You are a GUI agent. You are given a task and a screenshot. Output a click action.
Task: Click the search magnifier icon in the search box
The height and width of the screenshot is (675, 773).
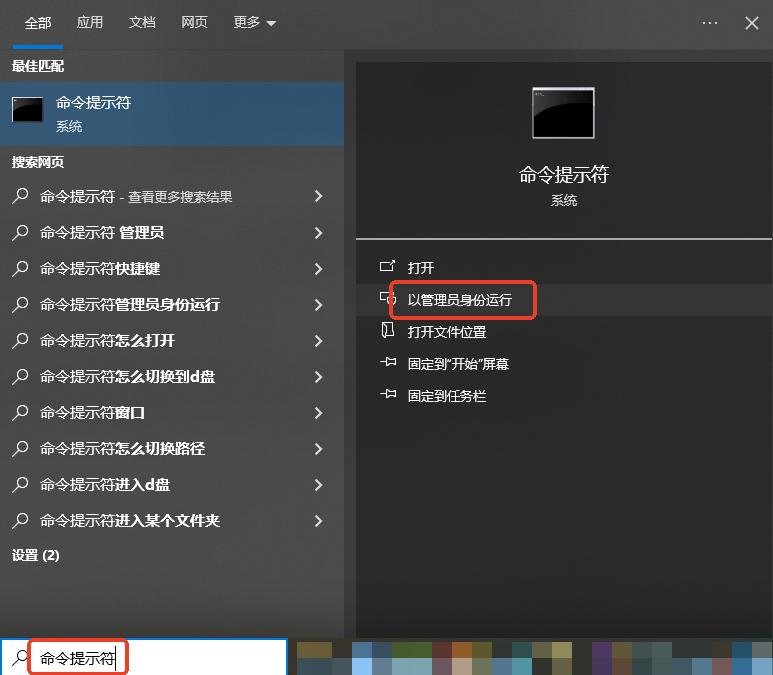(x=19, y=657)
